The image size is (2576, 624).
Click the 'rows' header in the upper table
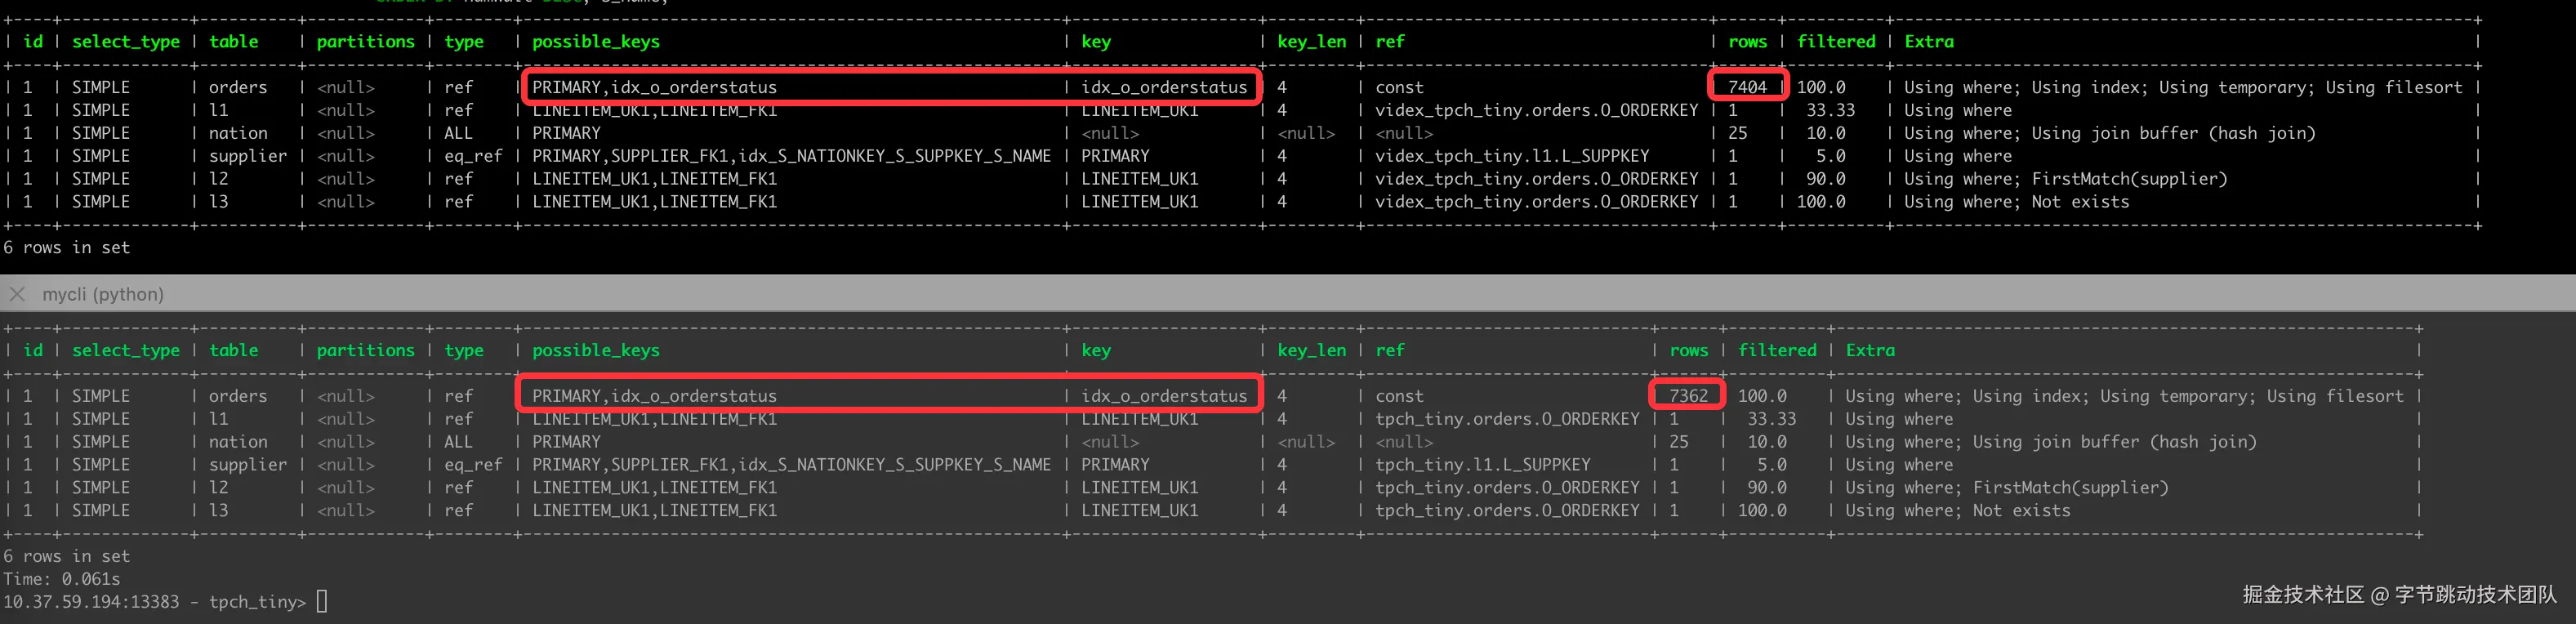point(1747,42)
